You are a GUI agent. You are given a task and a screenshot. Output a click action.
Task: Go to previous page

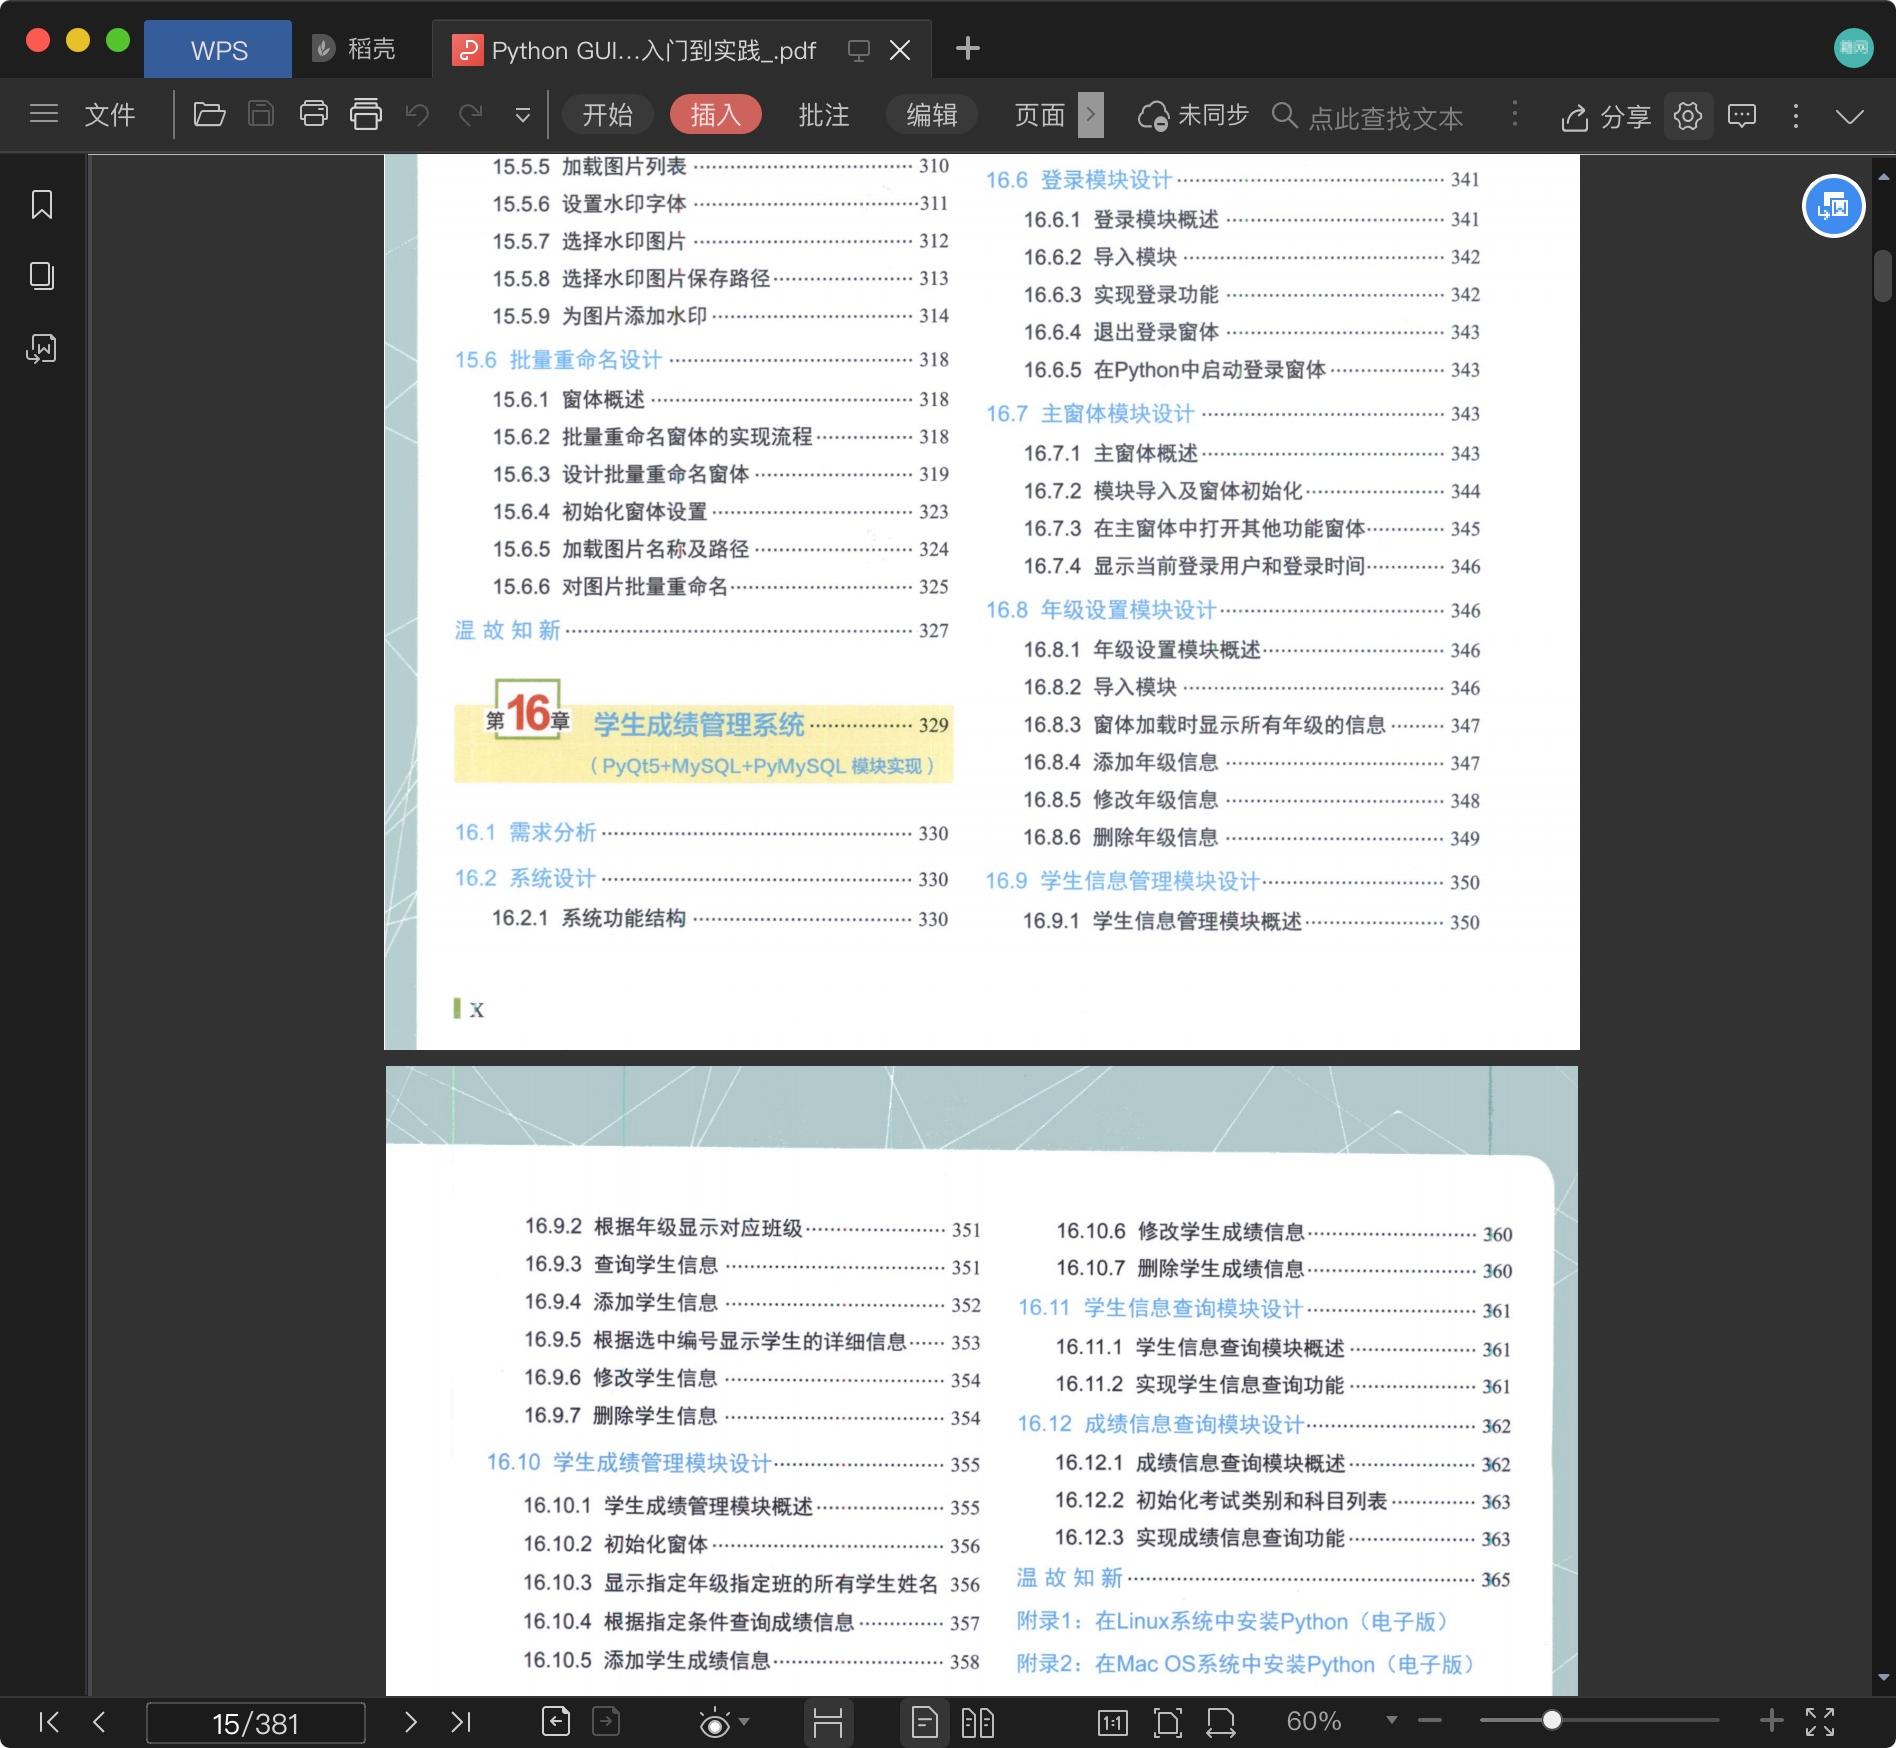click(x=99, y=1722)
